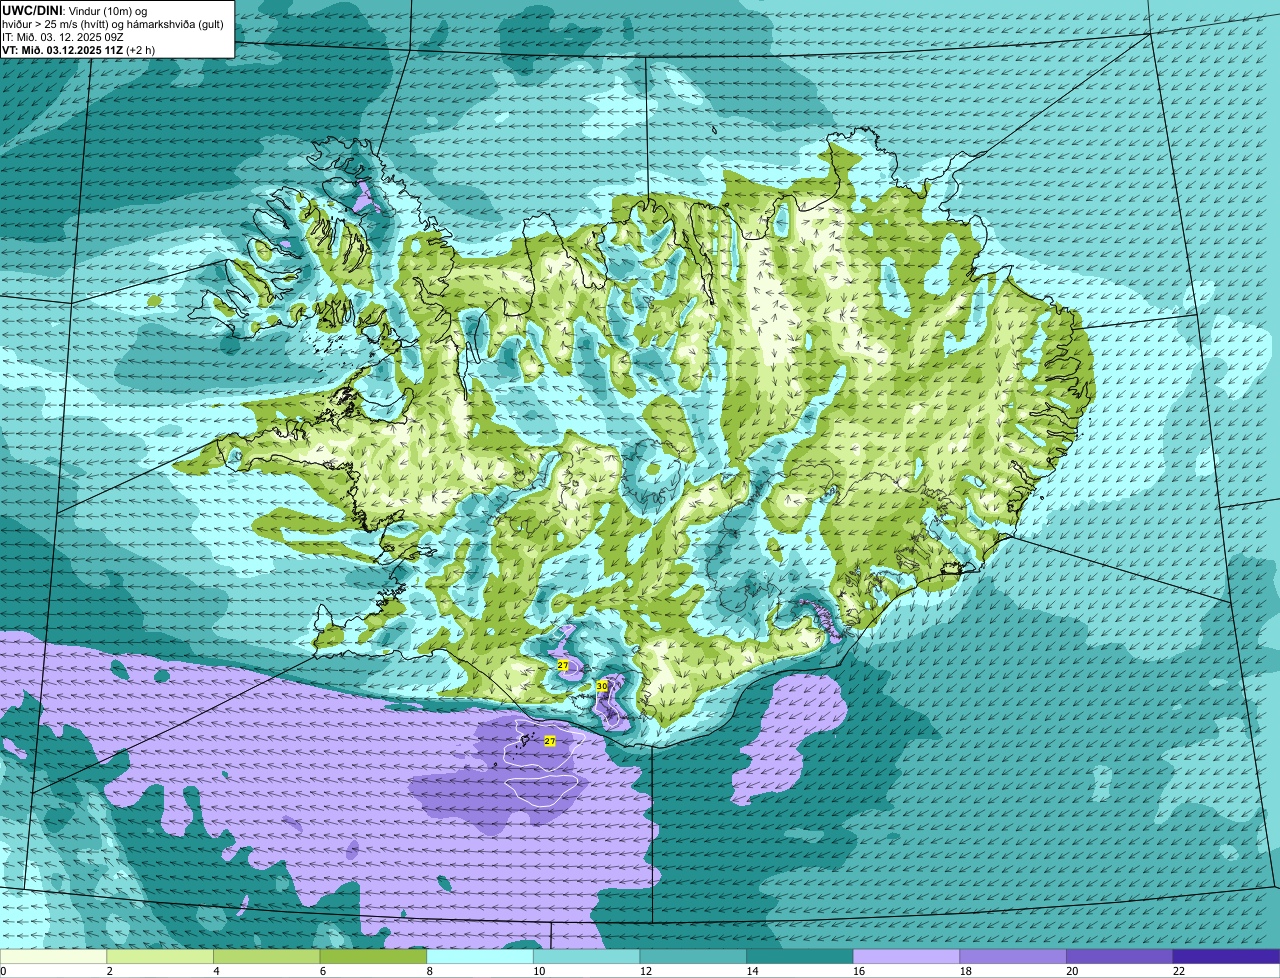Click the "4" tick label on the color scale
Image resolution: width=1280 pixels, height=978 pixels.
click(216, 971)
